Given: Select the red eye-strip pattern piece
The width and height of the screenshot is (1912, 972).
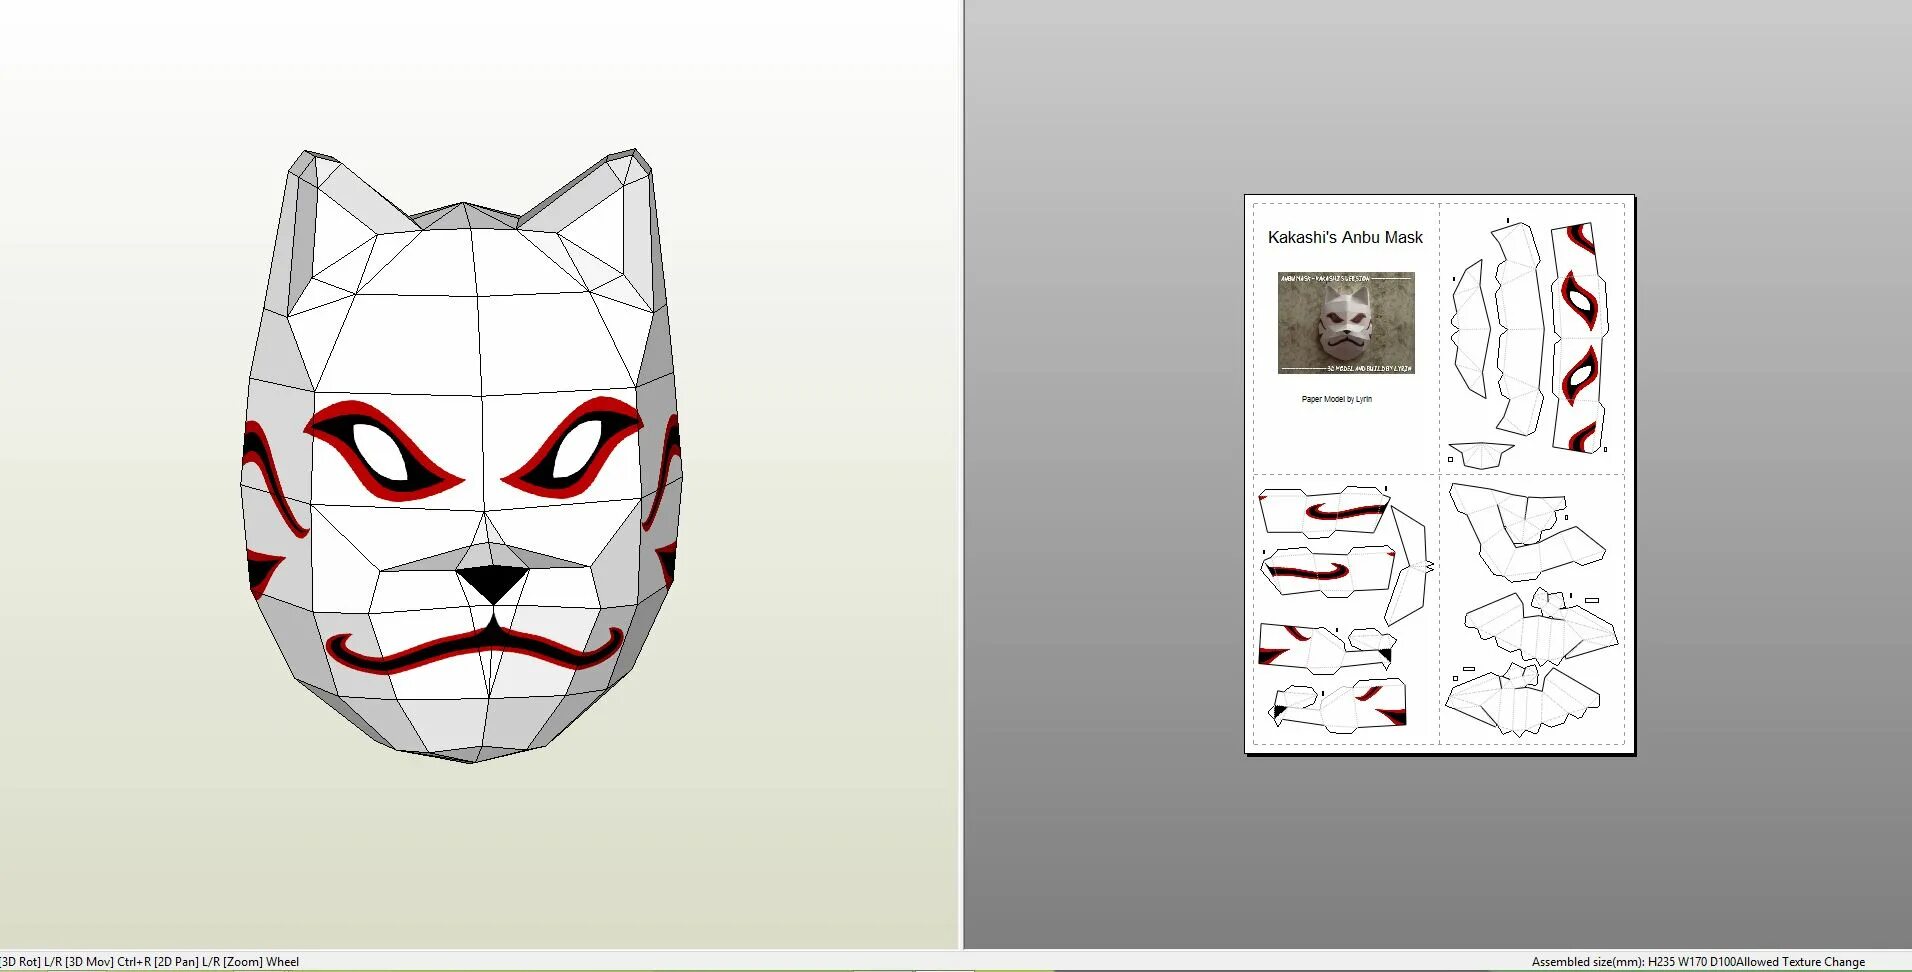Looking at the screenshot, I should [1581, 338].
